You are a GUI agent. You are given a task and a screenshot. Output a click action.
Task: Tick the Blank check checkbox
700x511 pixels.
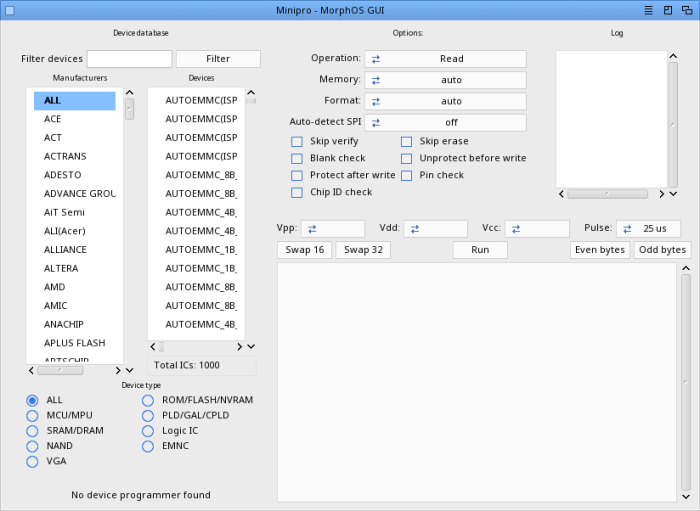click(297, 158)
